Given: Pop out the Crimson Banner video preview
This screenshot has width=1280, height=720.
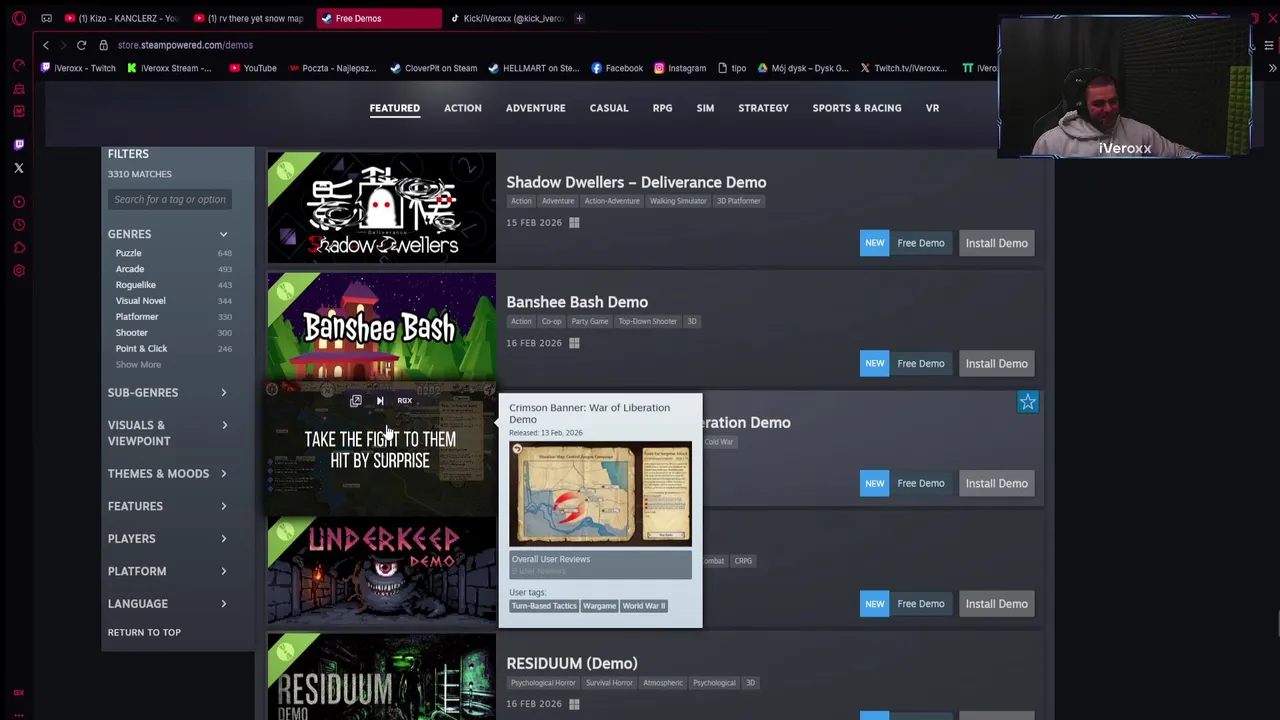Looking at the screenshot, I should (355, 401).
